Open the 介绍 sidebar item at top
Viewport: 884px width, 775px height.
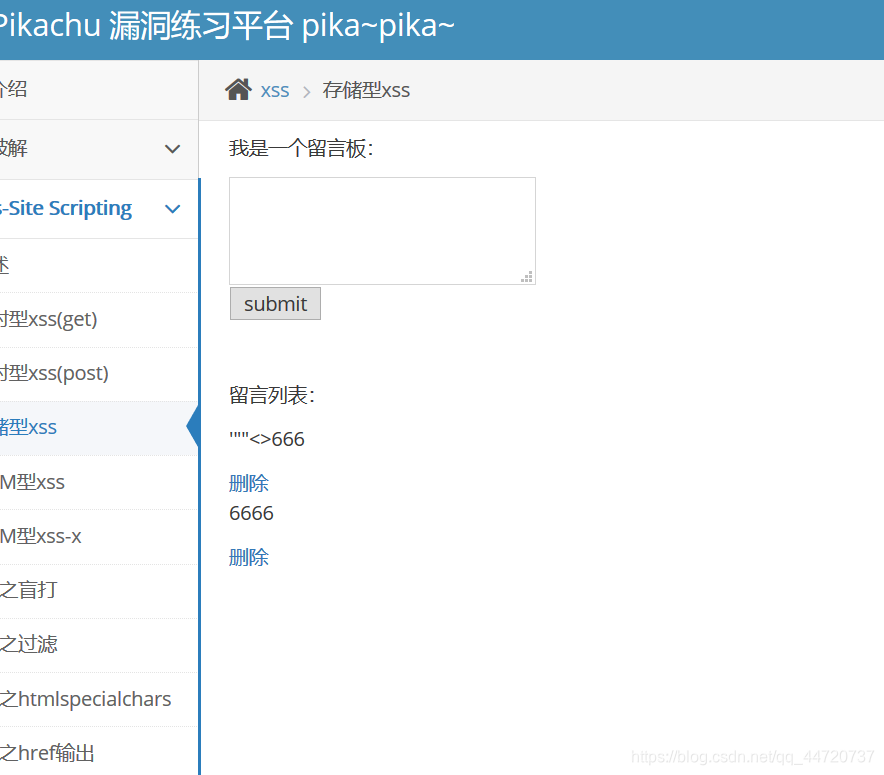(x=14, y=89)
